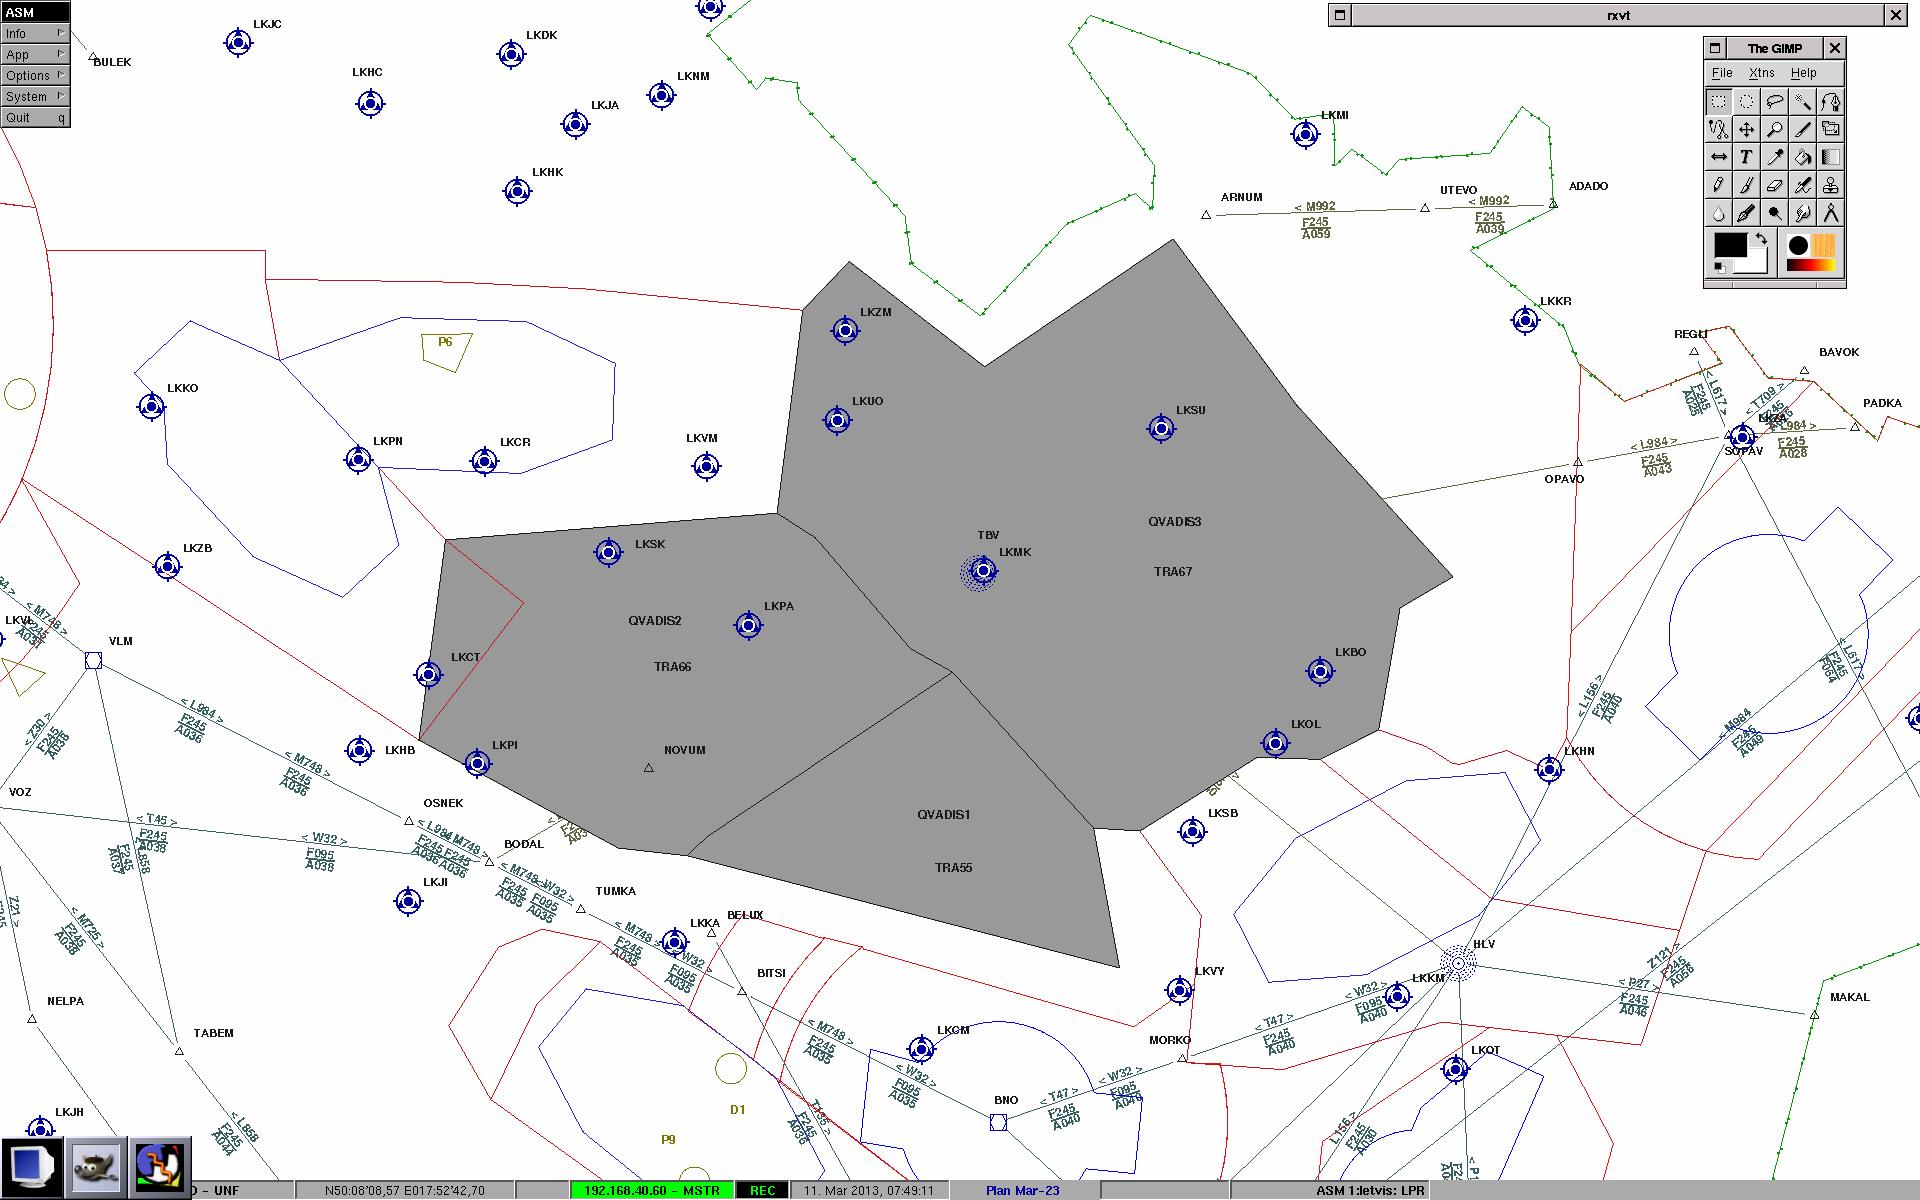Open the System submenu in ASM
1920x1200 pixels.
click(34, 96)
